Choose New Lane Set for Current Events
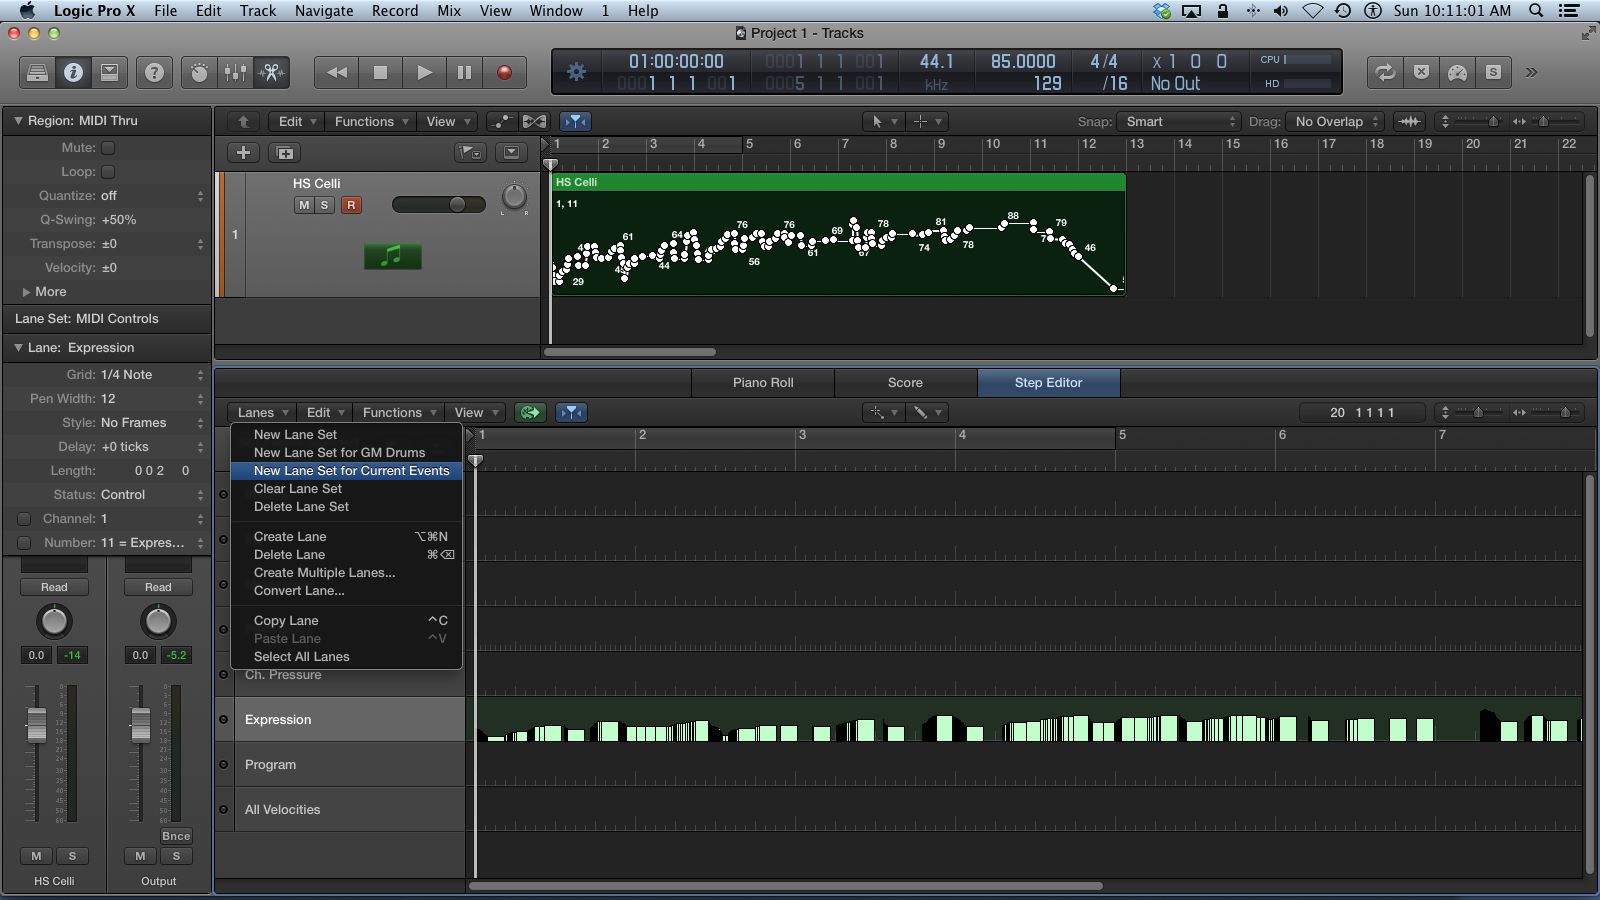Viewport: 1600px width, 900px height. [346, 470]
